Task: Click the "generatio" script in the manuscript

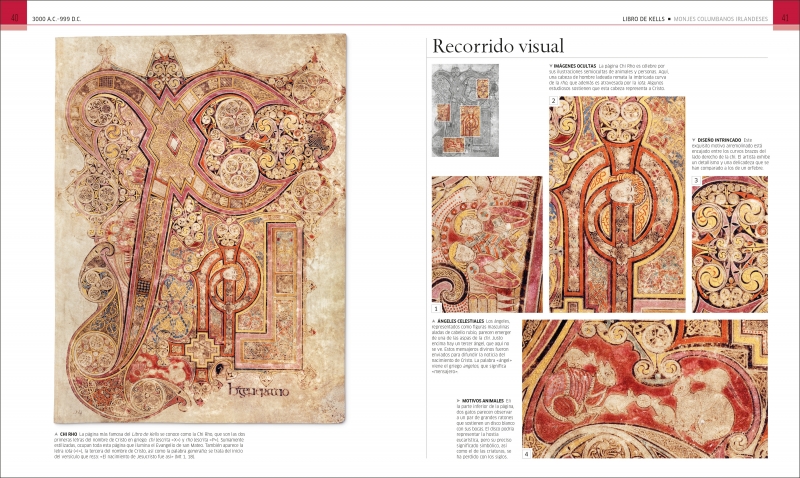Action: [x=258, y=391]
